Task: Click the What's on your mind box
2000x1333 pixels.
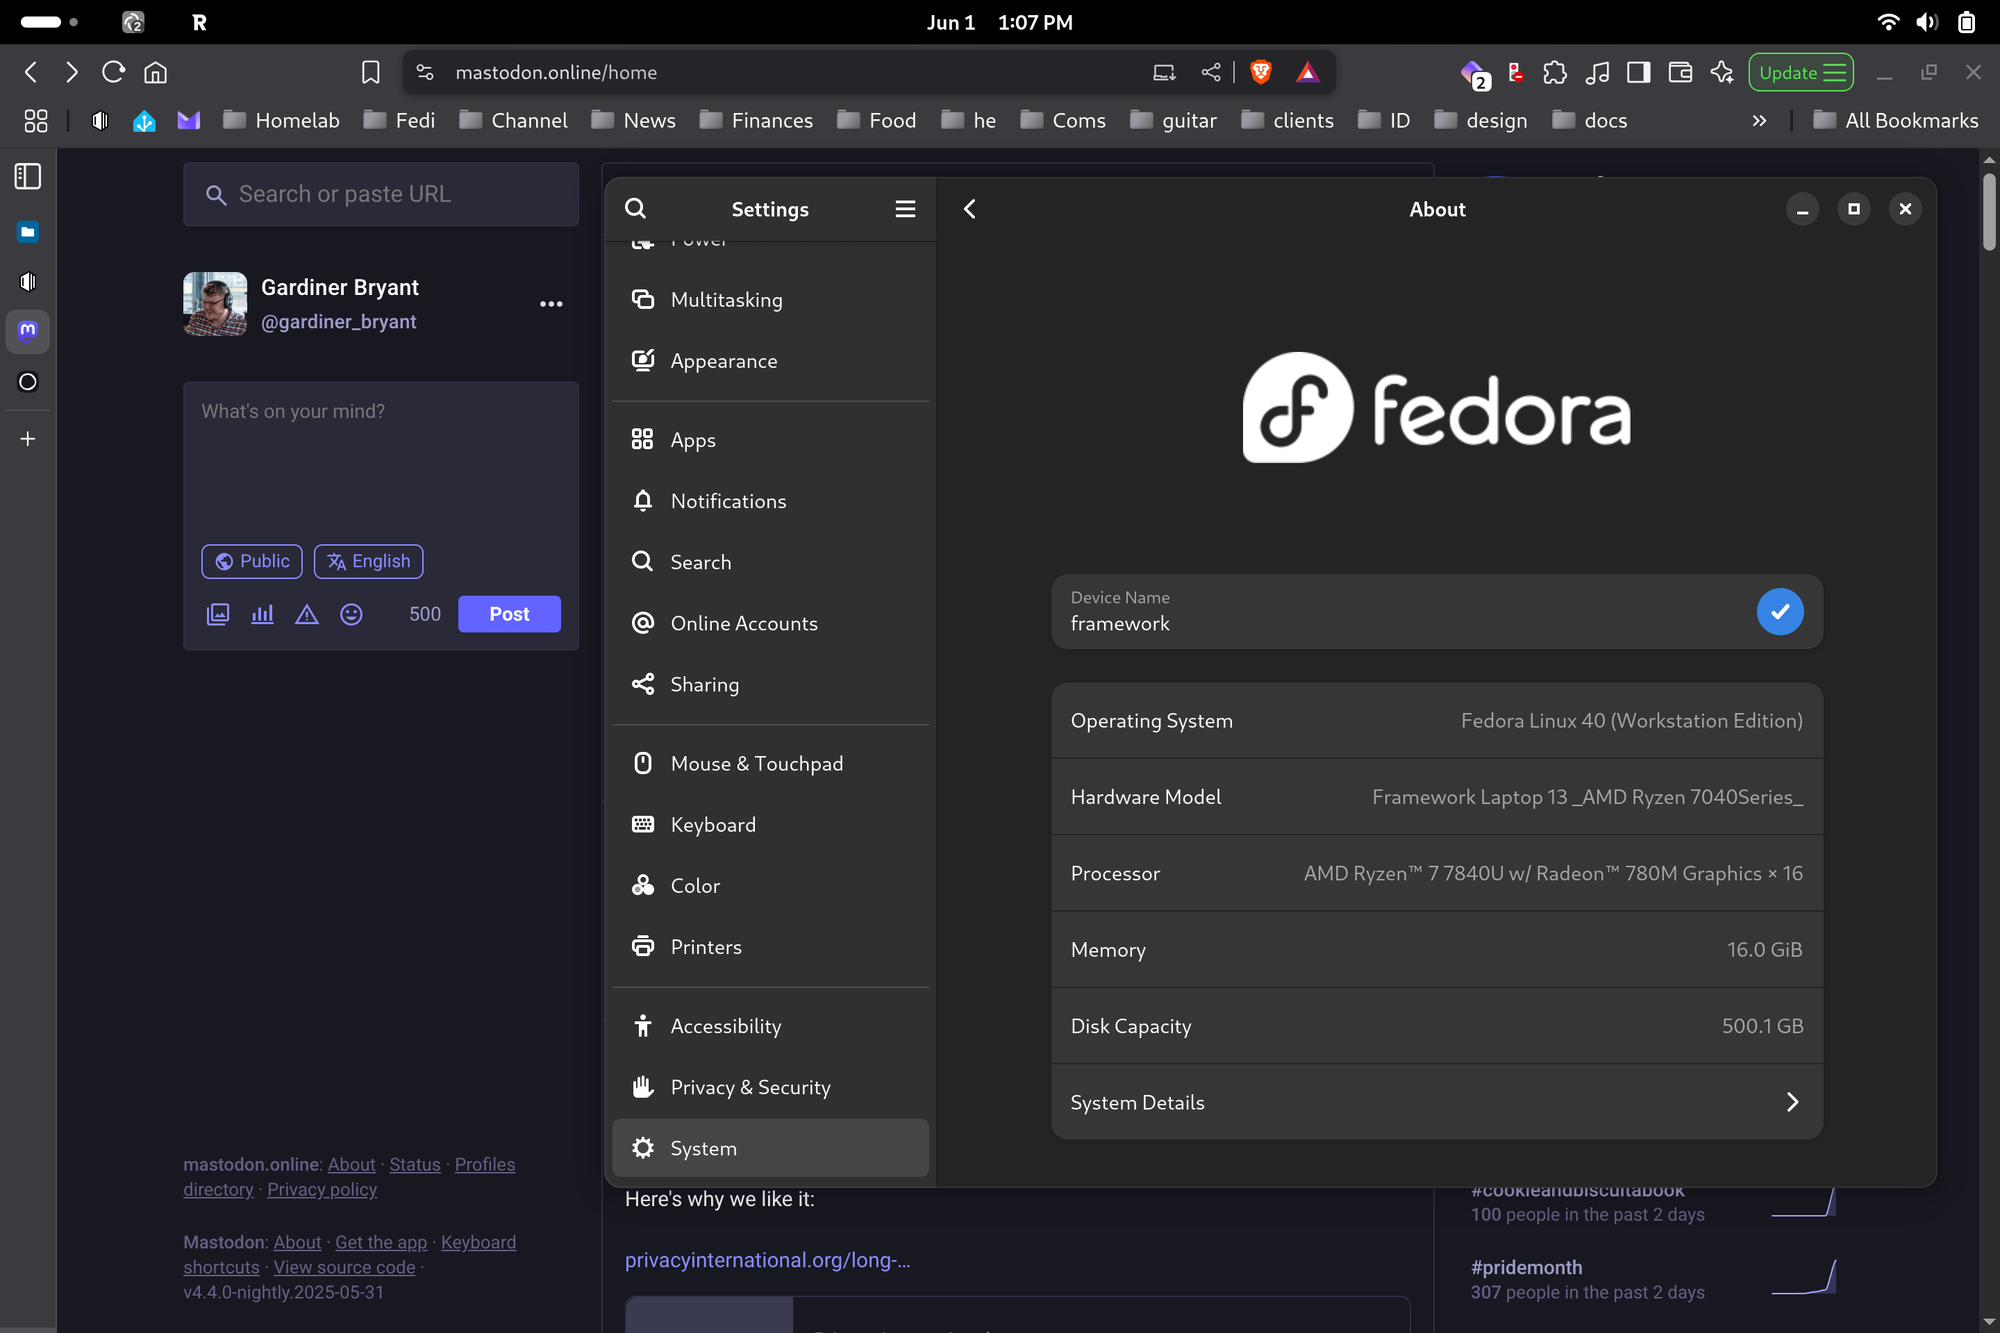Action: pyautogui.click(x=381, y=460)
